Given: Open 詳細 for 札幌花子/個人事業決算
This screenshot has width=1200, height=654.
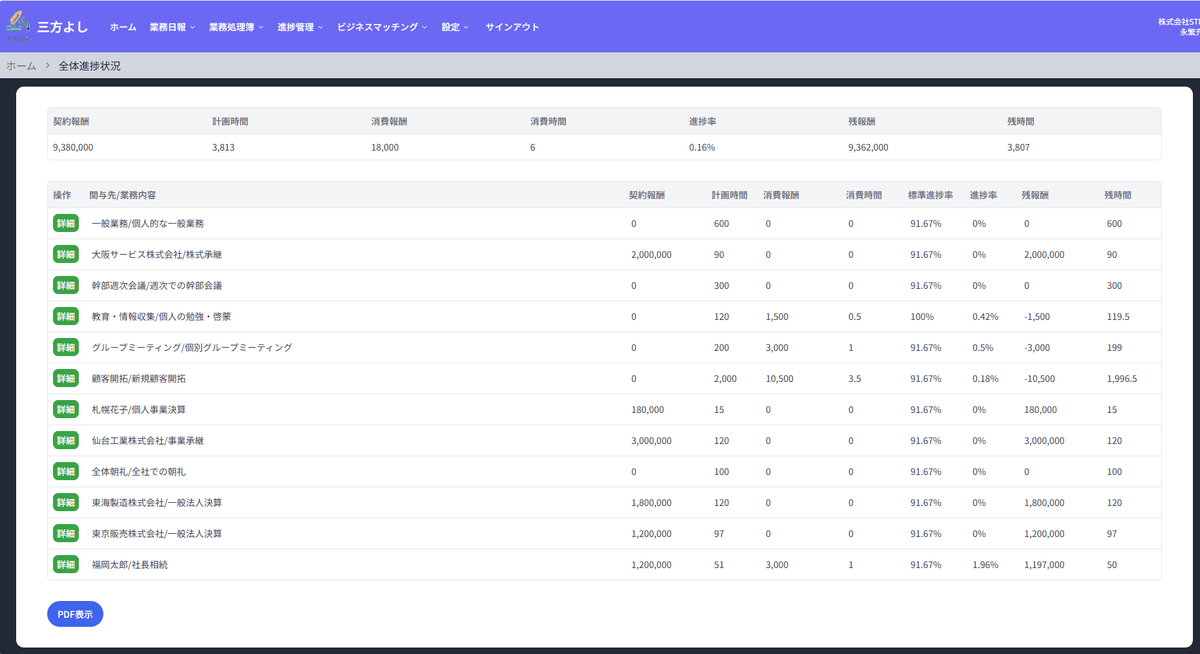Looking at the screenshot, I should 66,410.
